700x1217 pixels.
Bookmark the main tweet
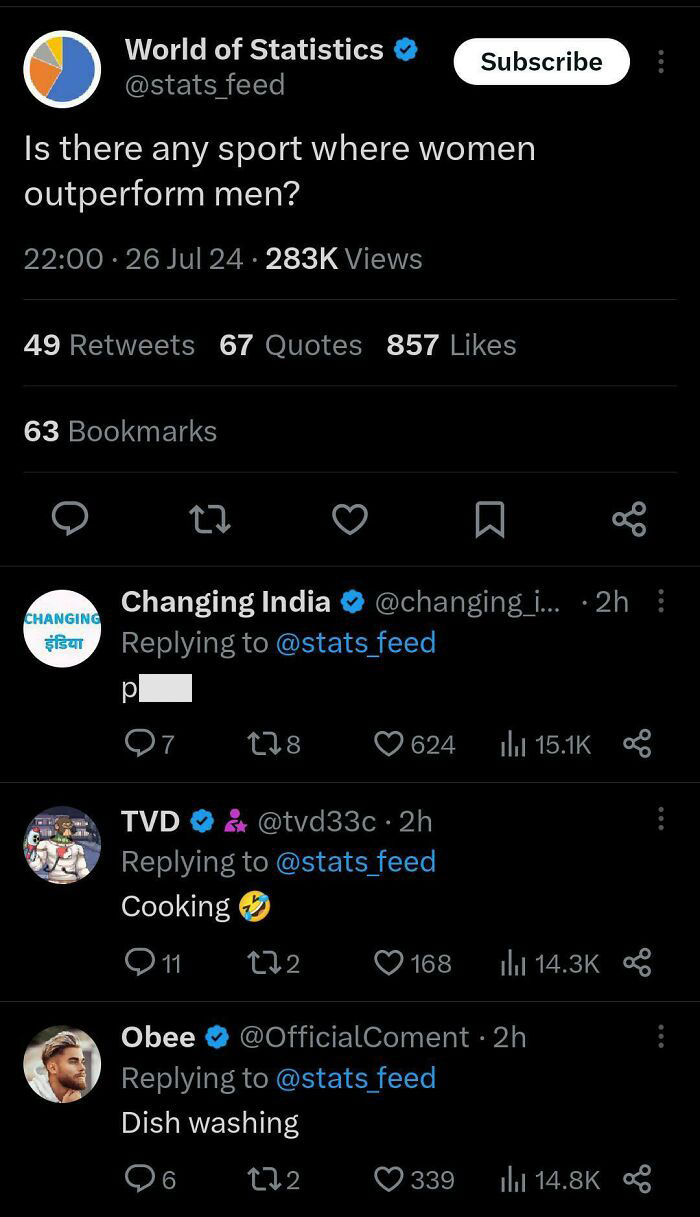[489, 519]
